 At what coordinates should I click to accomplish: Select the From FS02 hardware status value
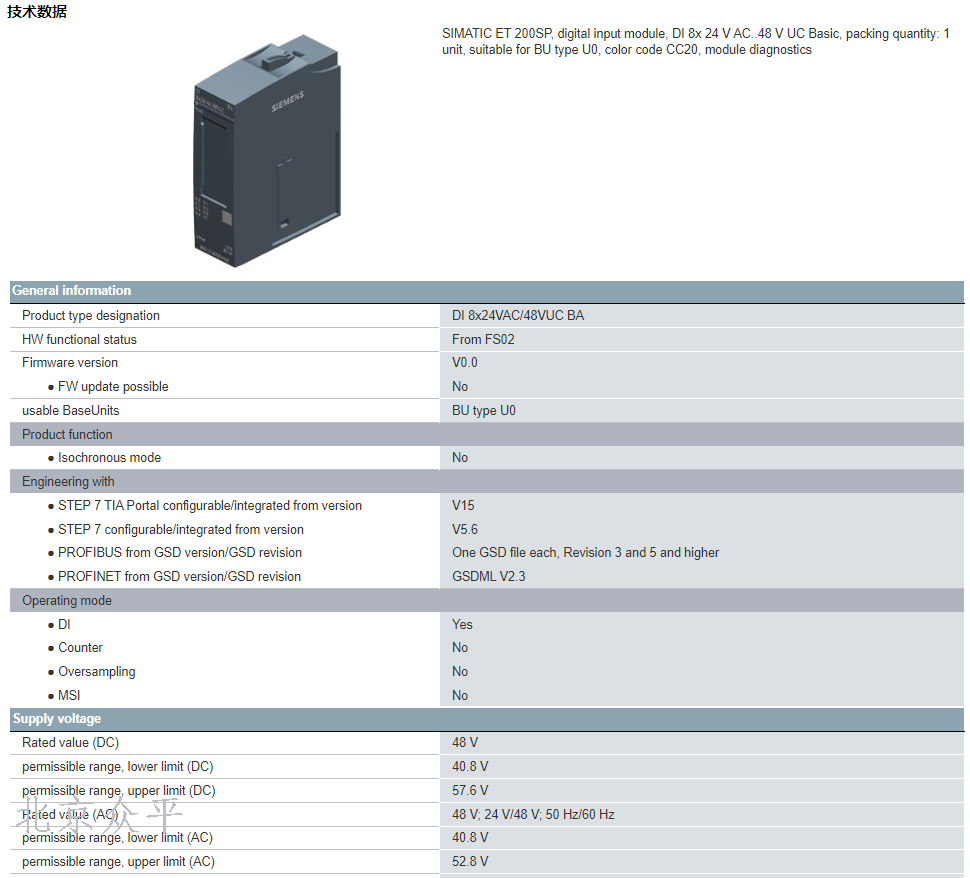[x=483, y=339]
